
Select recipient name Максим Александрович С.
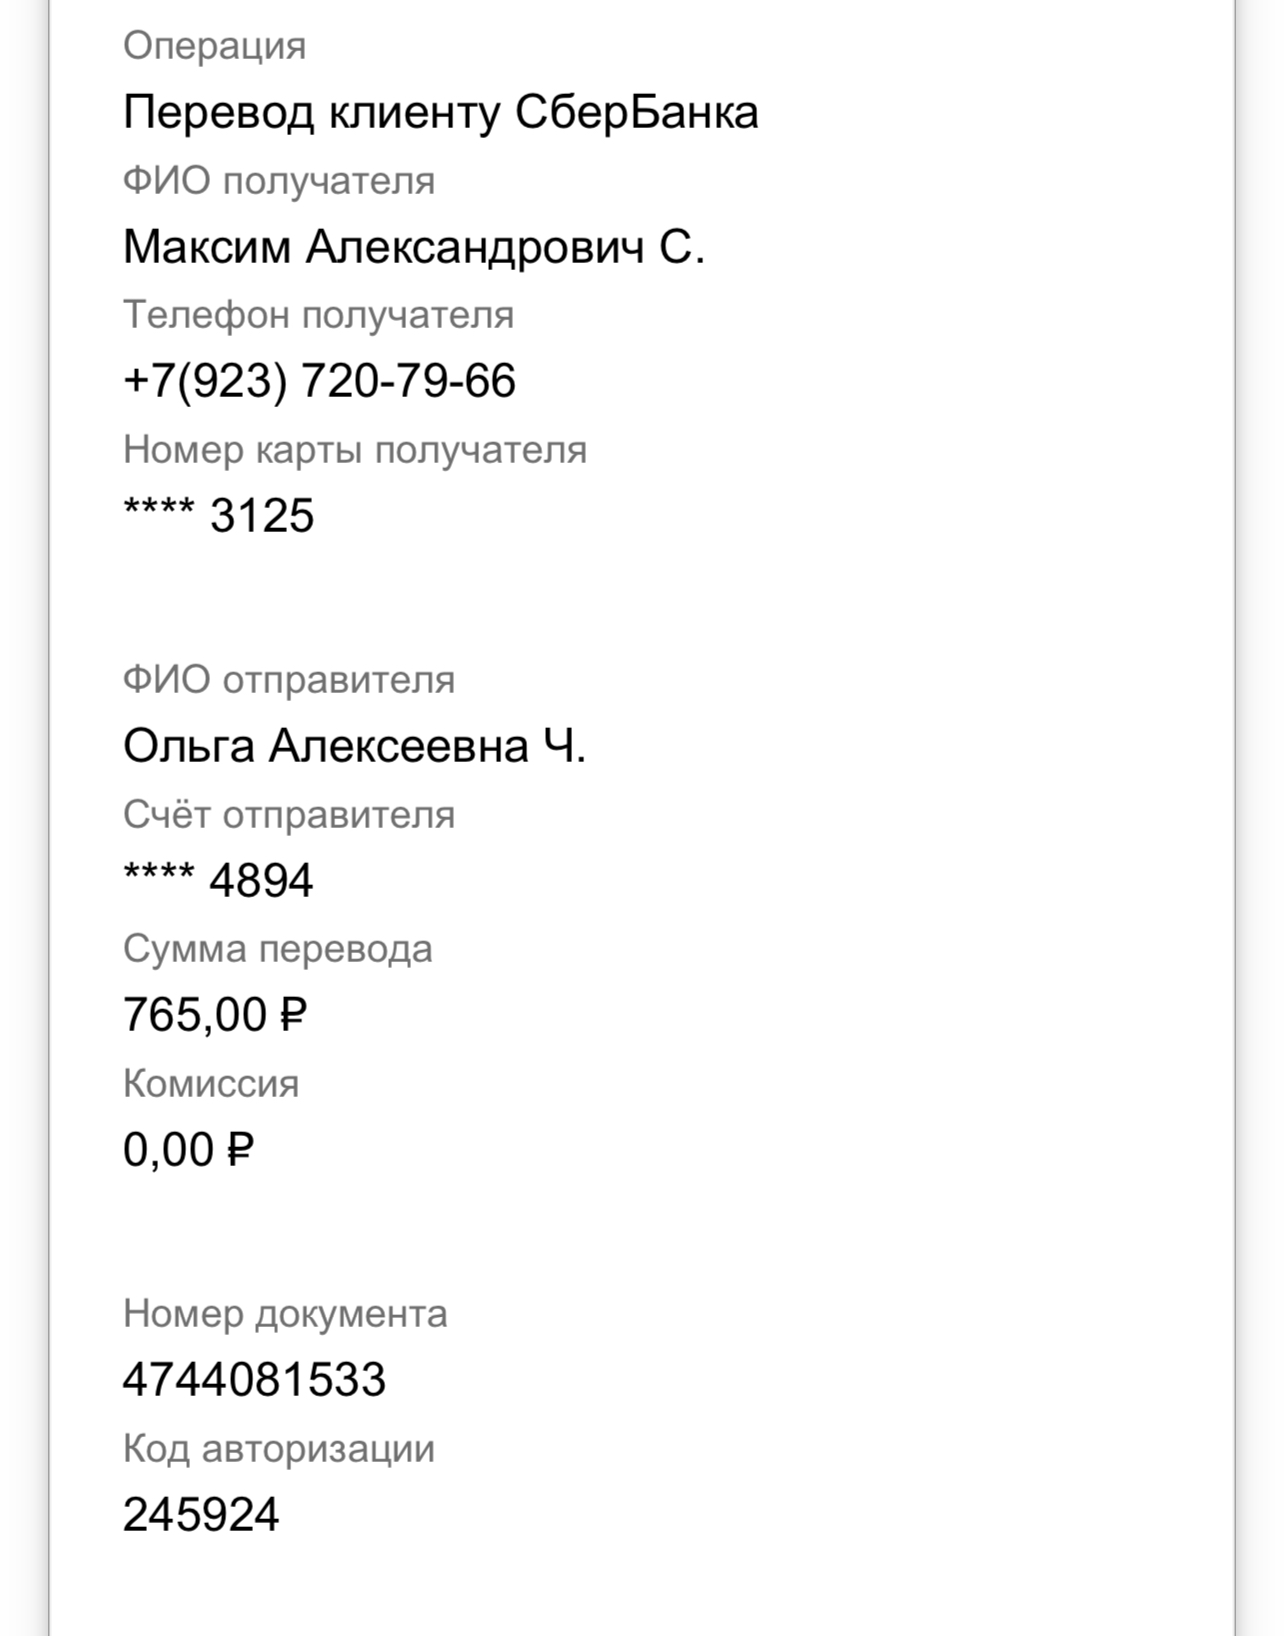tap(414, 246)
